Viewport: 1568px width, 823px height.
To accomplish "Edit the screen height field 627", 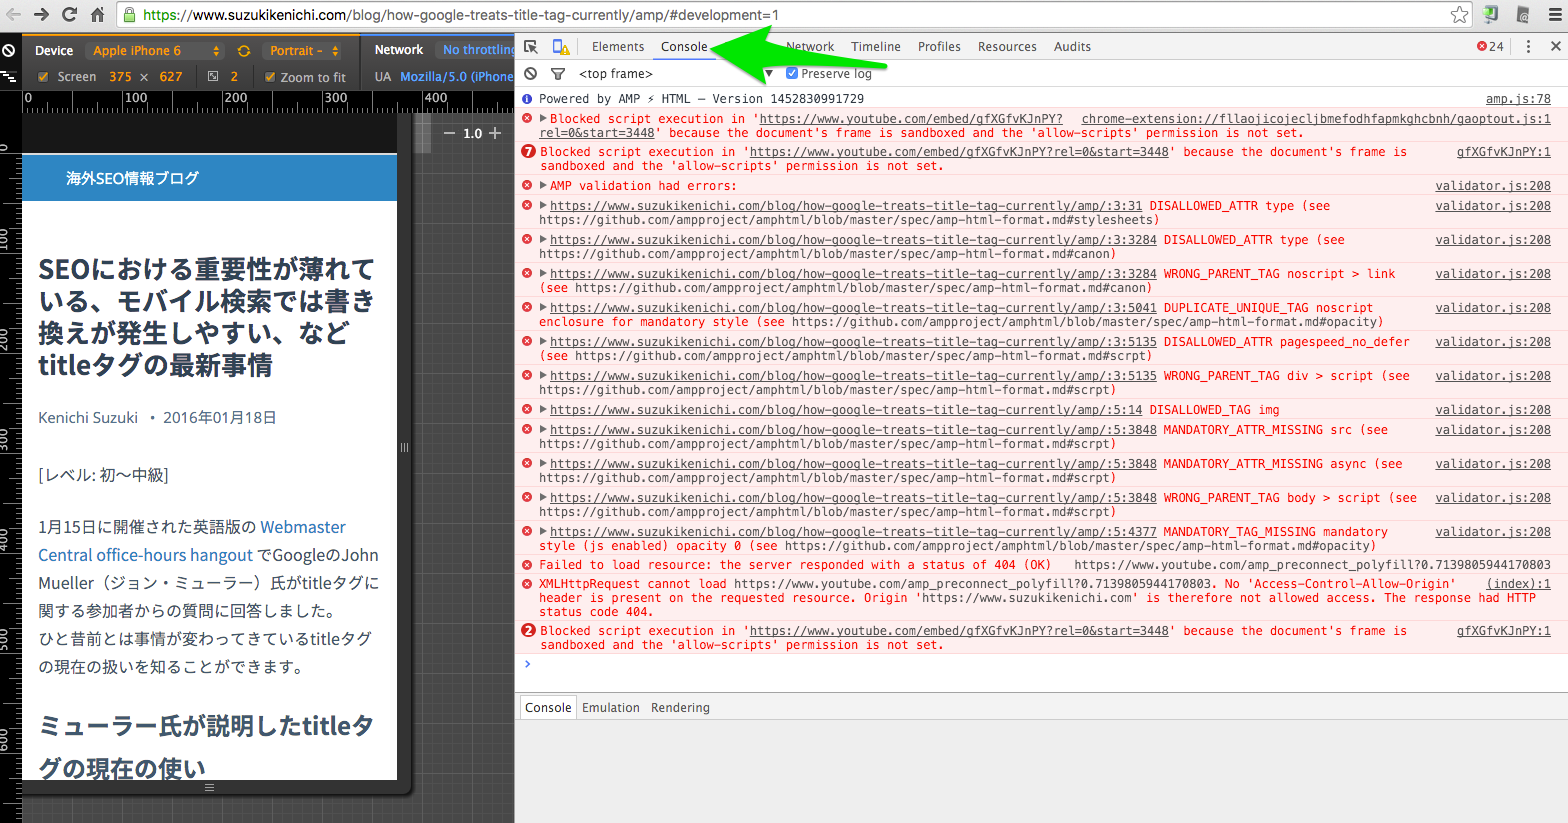I will 171,77.
